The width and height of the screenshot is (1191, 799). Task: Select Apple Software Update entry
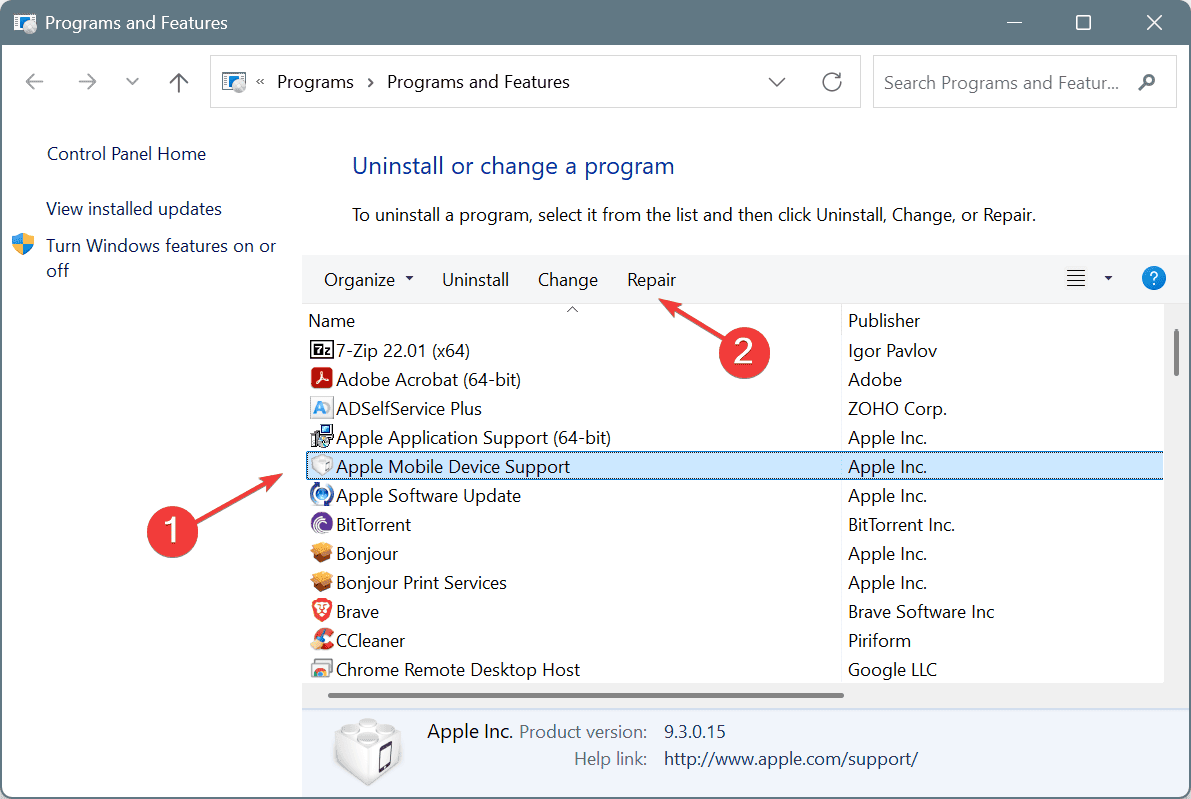pos(428,495)
